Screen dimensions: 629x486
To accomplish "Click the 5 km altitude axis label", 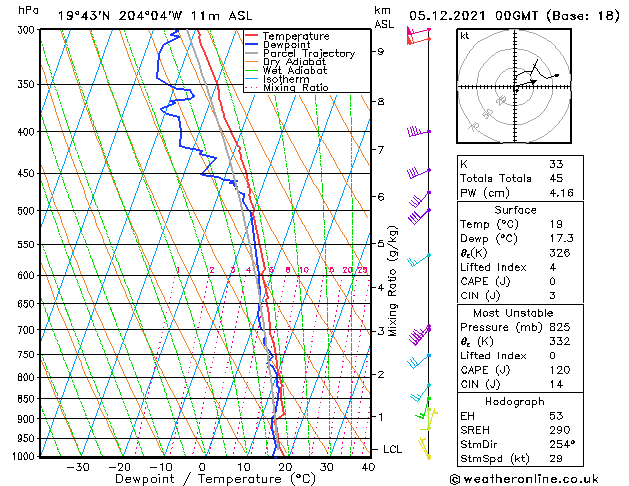I will pyautogui.click(x=381, y=243).
